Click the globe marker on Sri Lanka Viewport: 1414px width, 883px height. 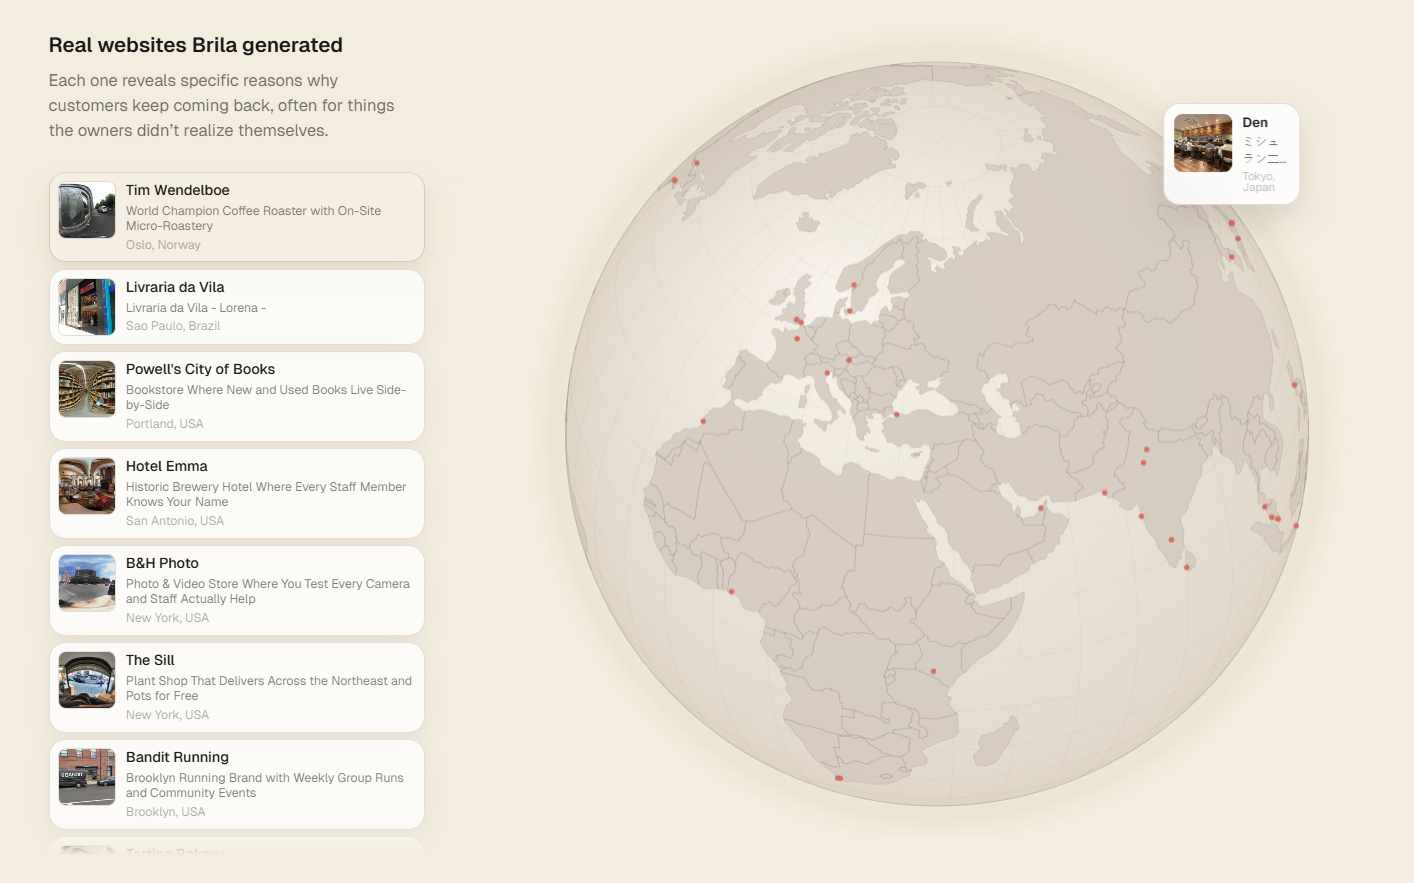click(1187, 567)
